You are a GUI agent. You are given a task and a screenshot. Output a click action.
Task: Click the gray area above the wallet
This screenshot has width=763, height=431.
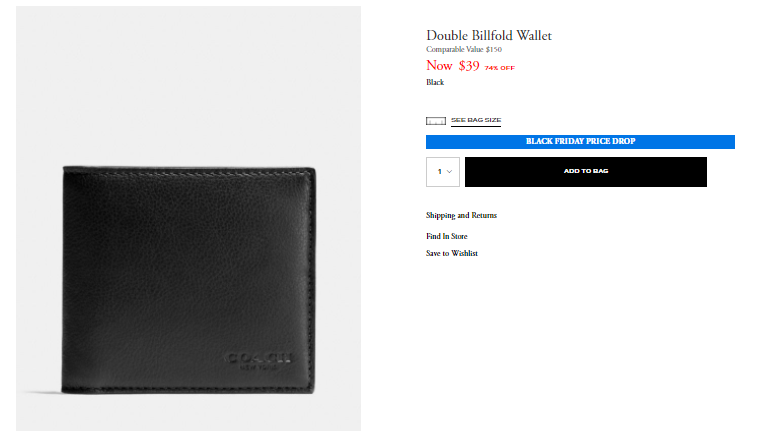click(x=188, y=85)
